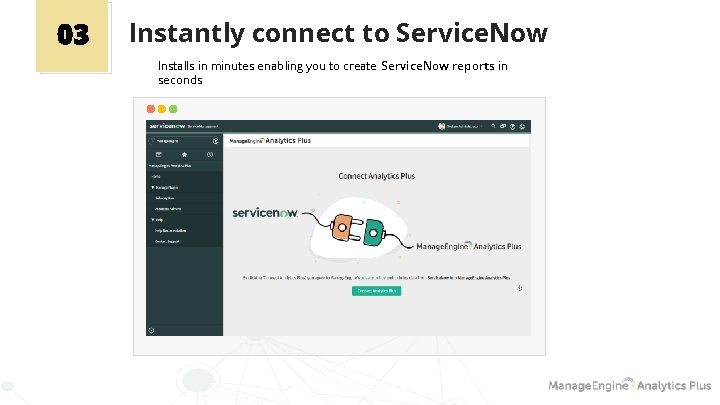Open the settings gear in ServiceNow header

522,126
